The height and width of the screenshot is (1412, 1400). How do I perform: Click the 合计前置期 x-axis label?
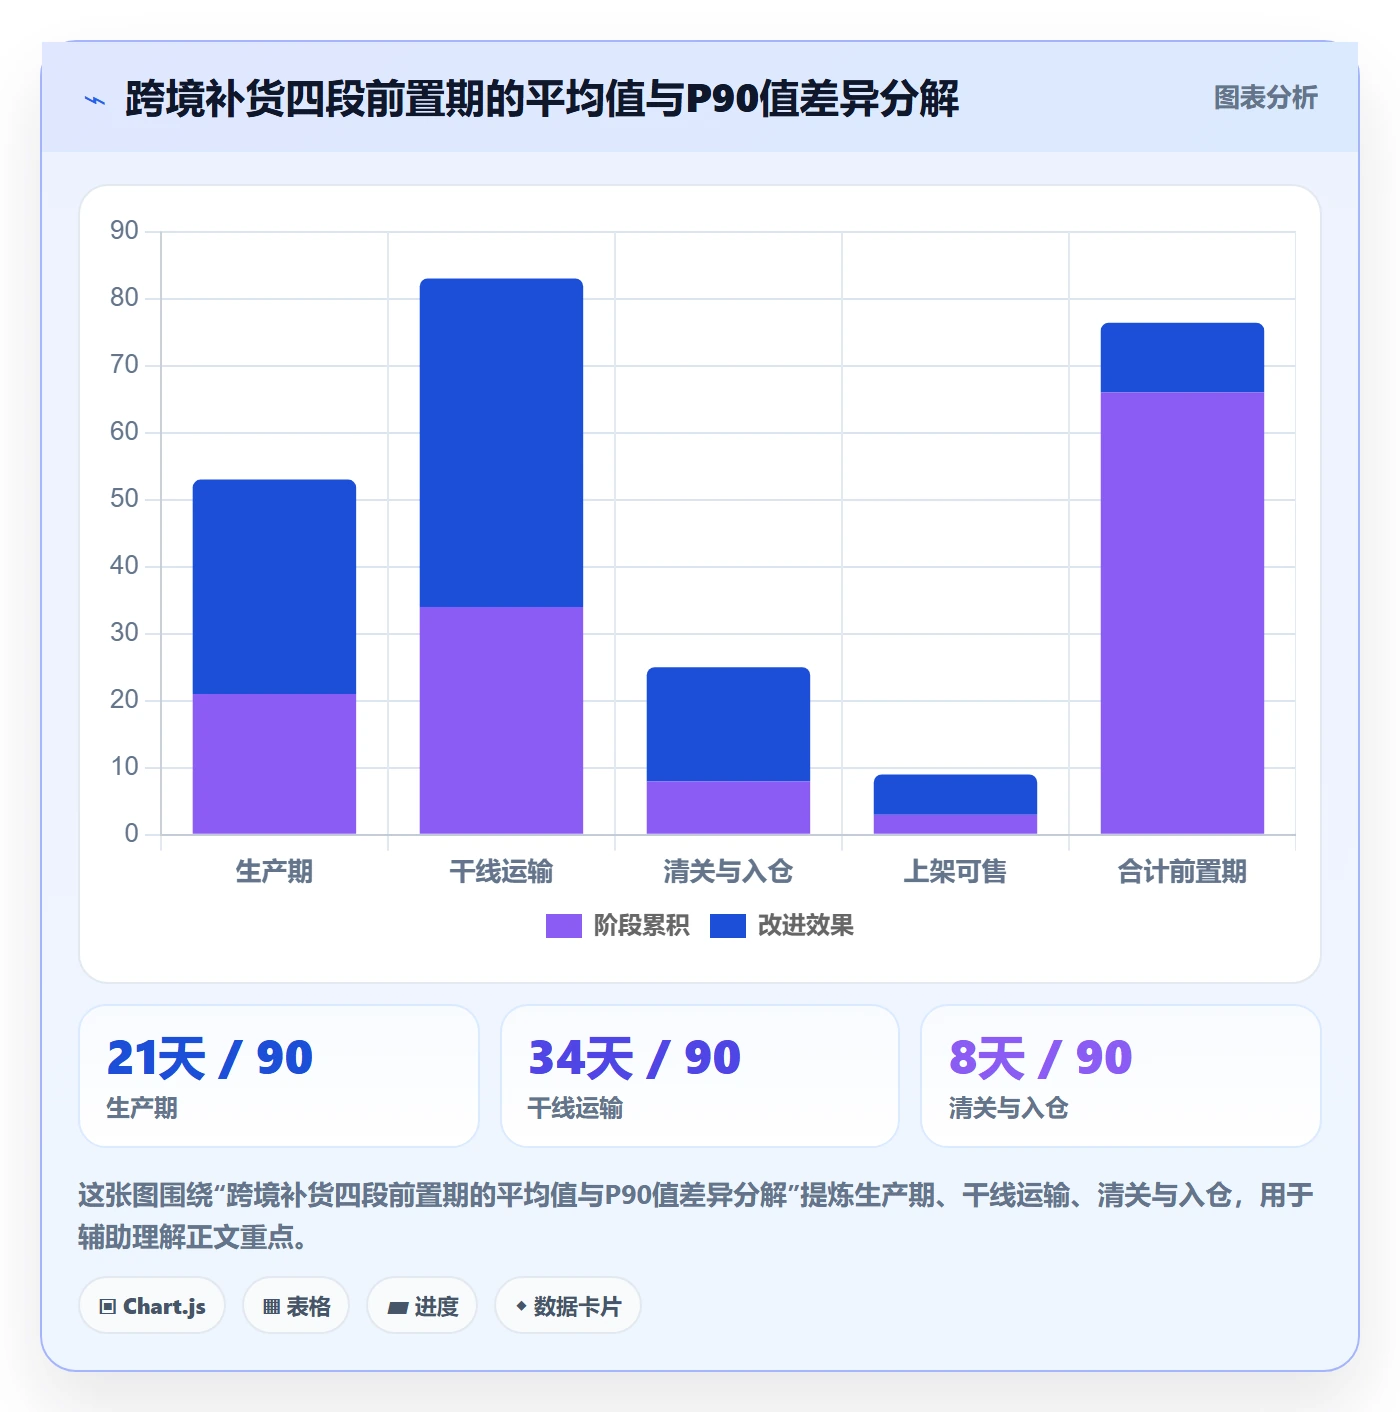pos(1182,872)
